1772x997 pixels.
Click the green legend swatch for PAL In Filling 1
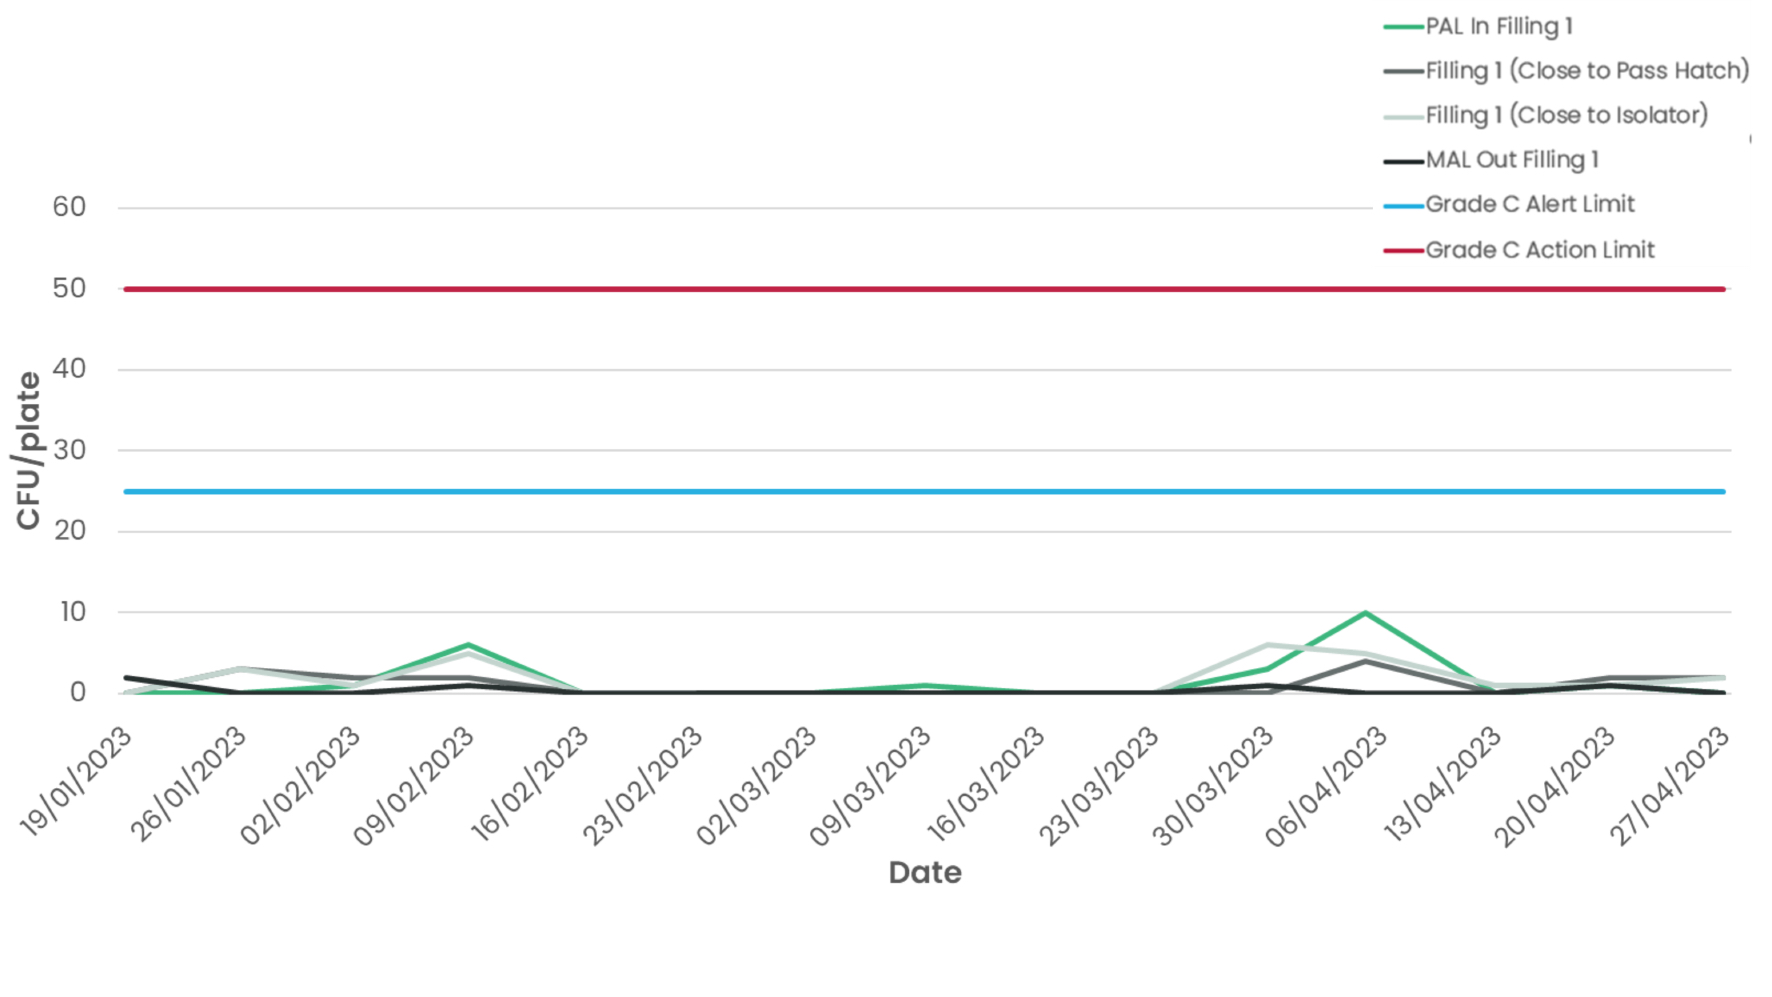tap(1403, 27)
